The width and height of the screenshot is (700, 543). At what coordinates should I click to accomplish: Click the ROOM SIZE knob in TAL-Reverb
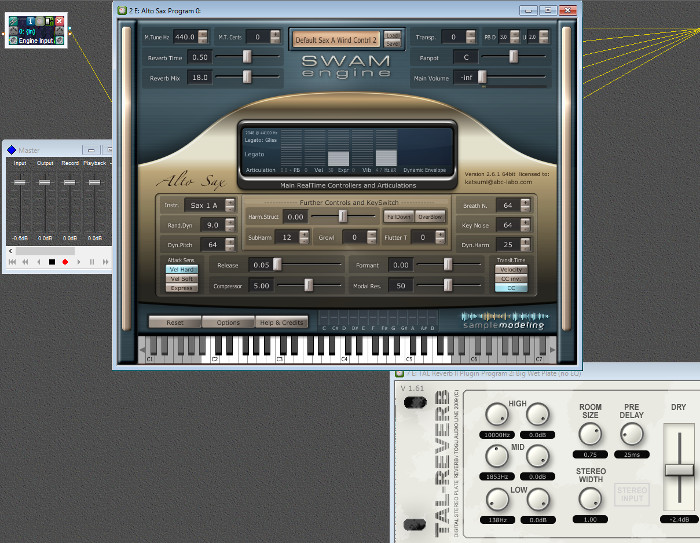click(590, 434)
